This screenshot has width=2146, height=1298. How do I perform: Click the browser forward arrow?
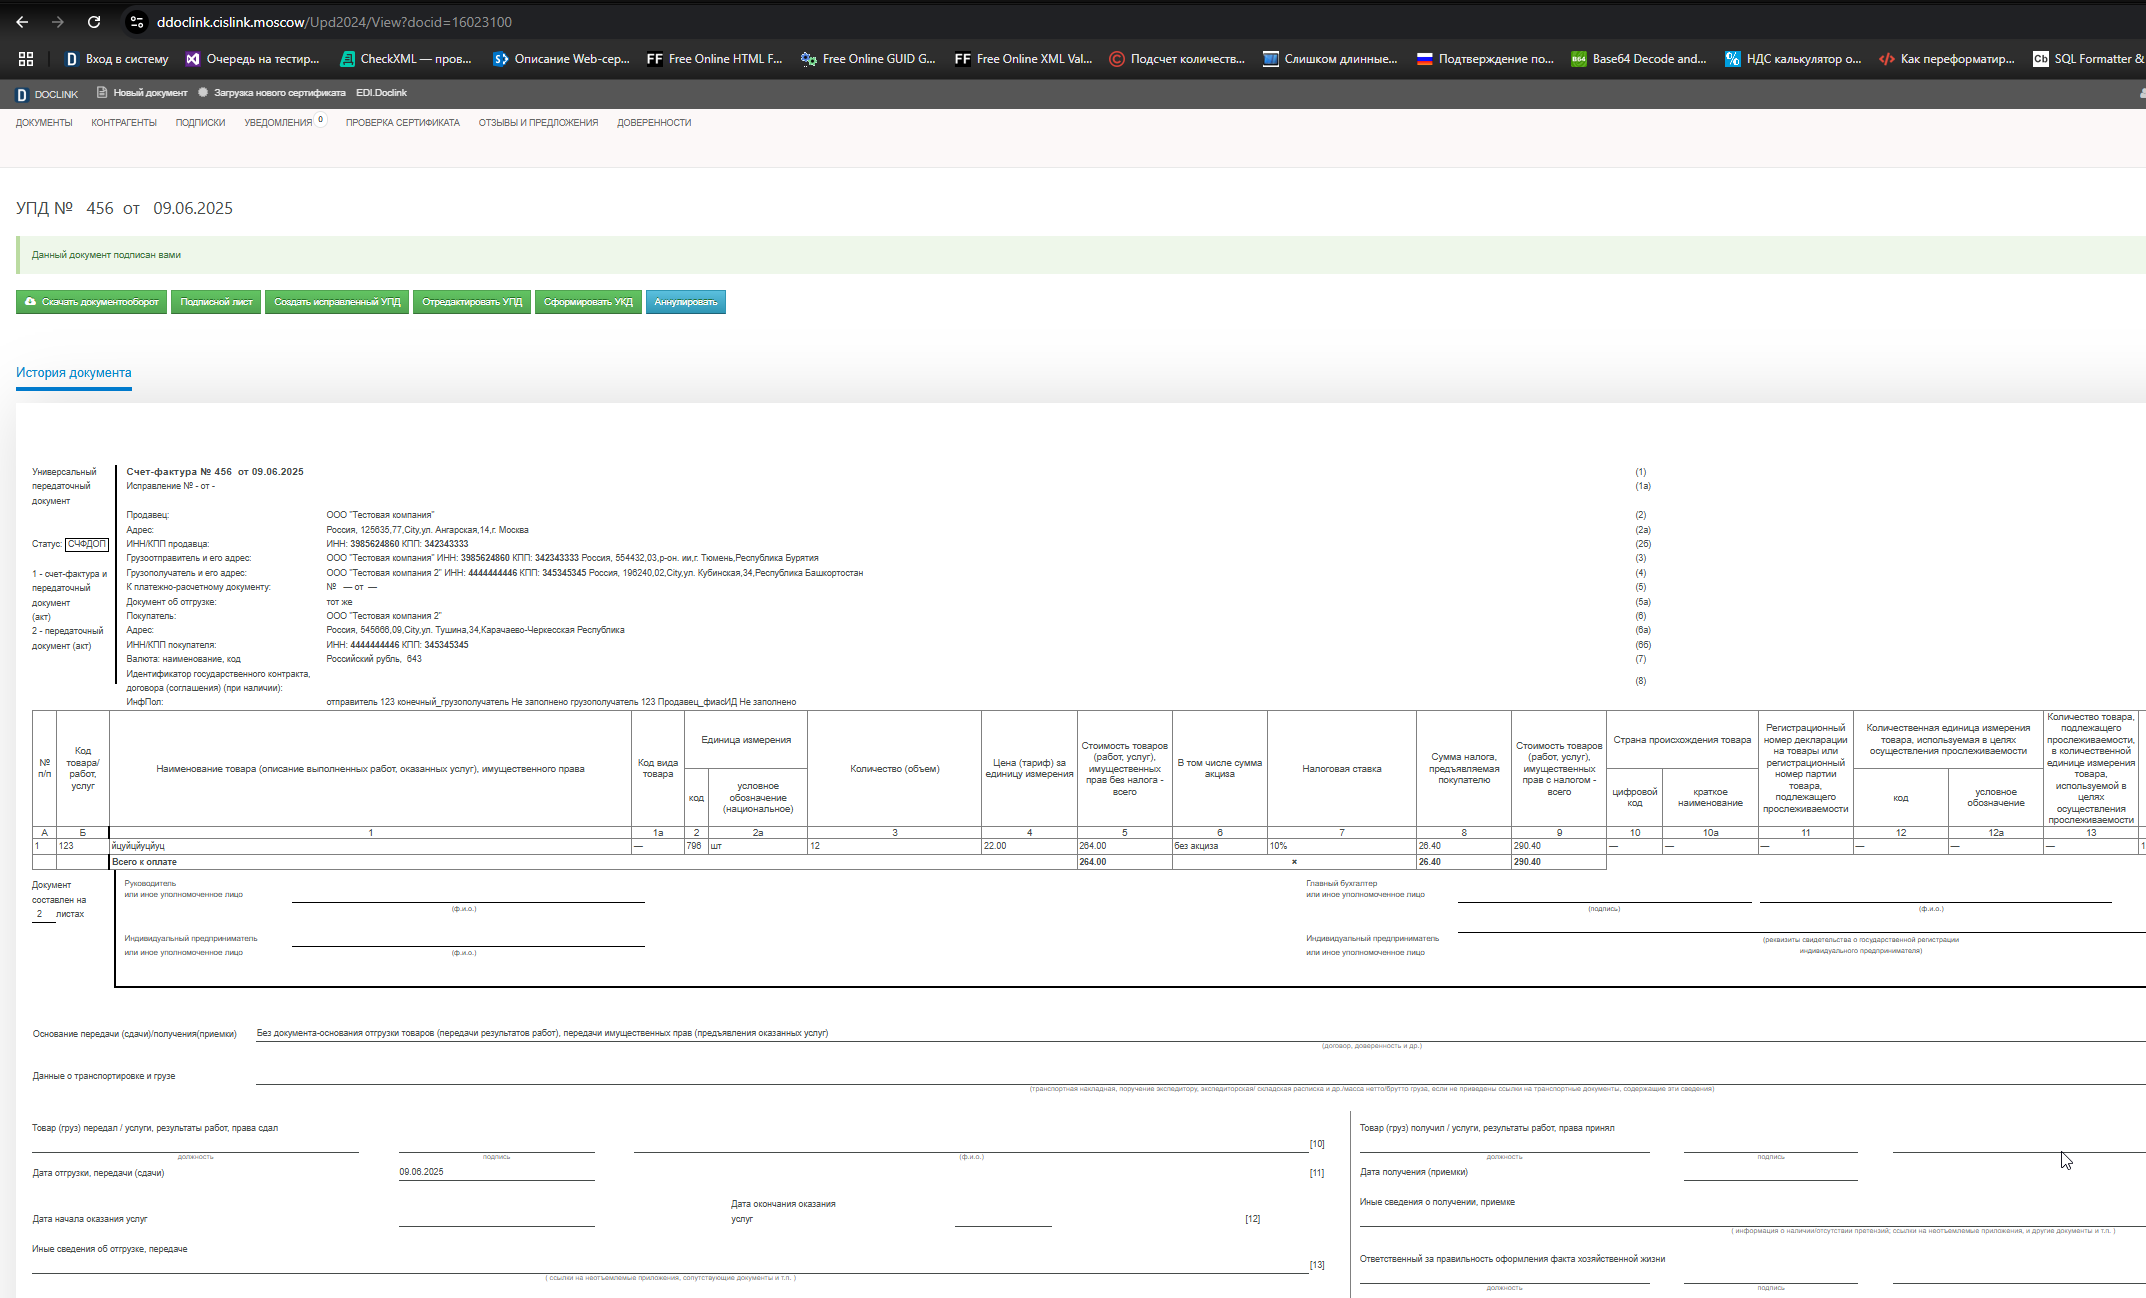coord(58,22)
